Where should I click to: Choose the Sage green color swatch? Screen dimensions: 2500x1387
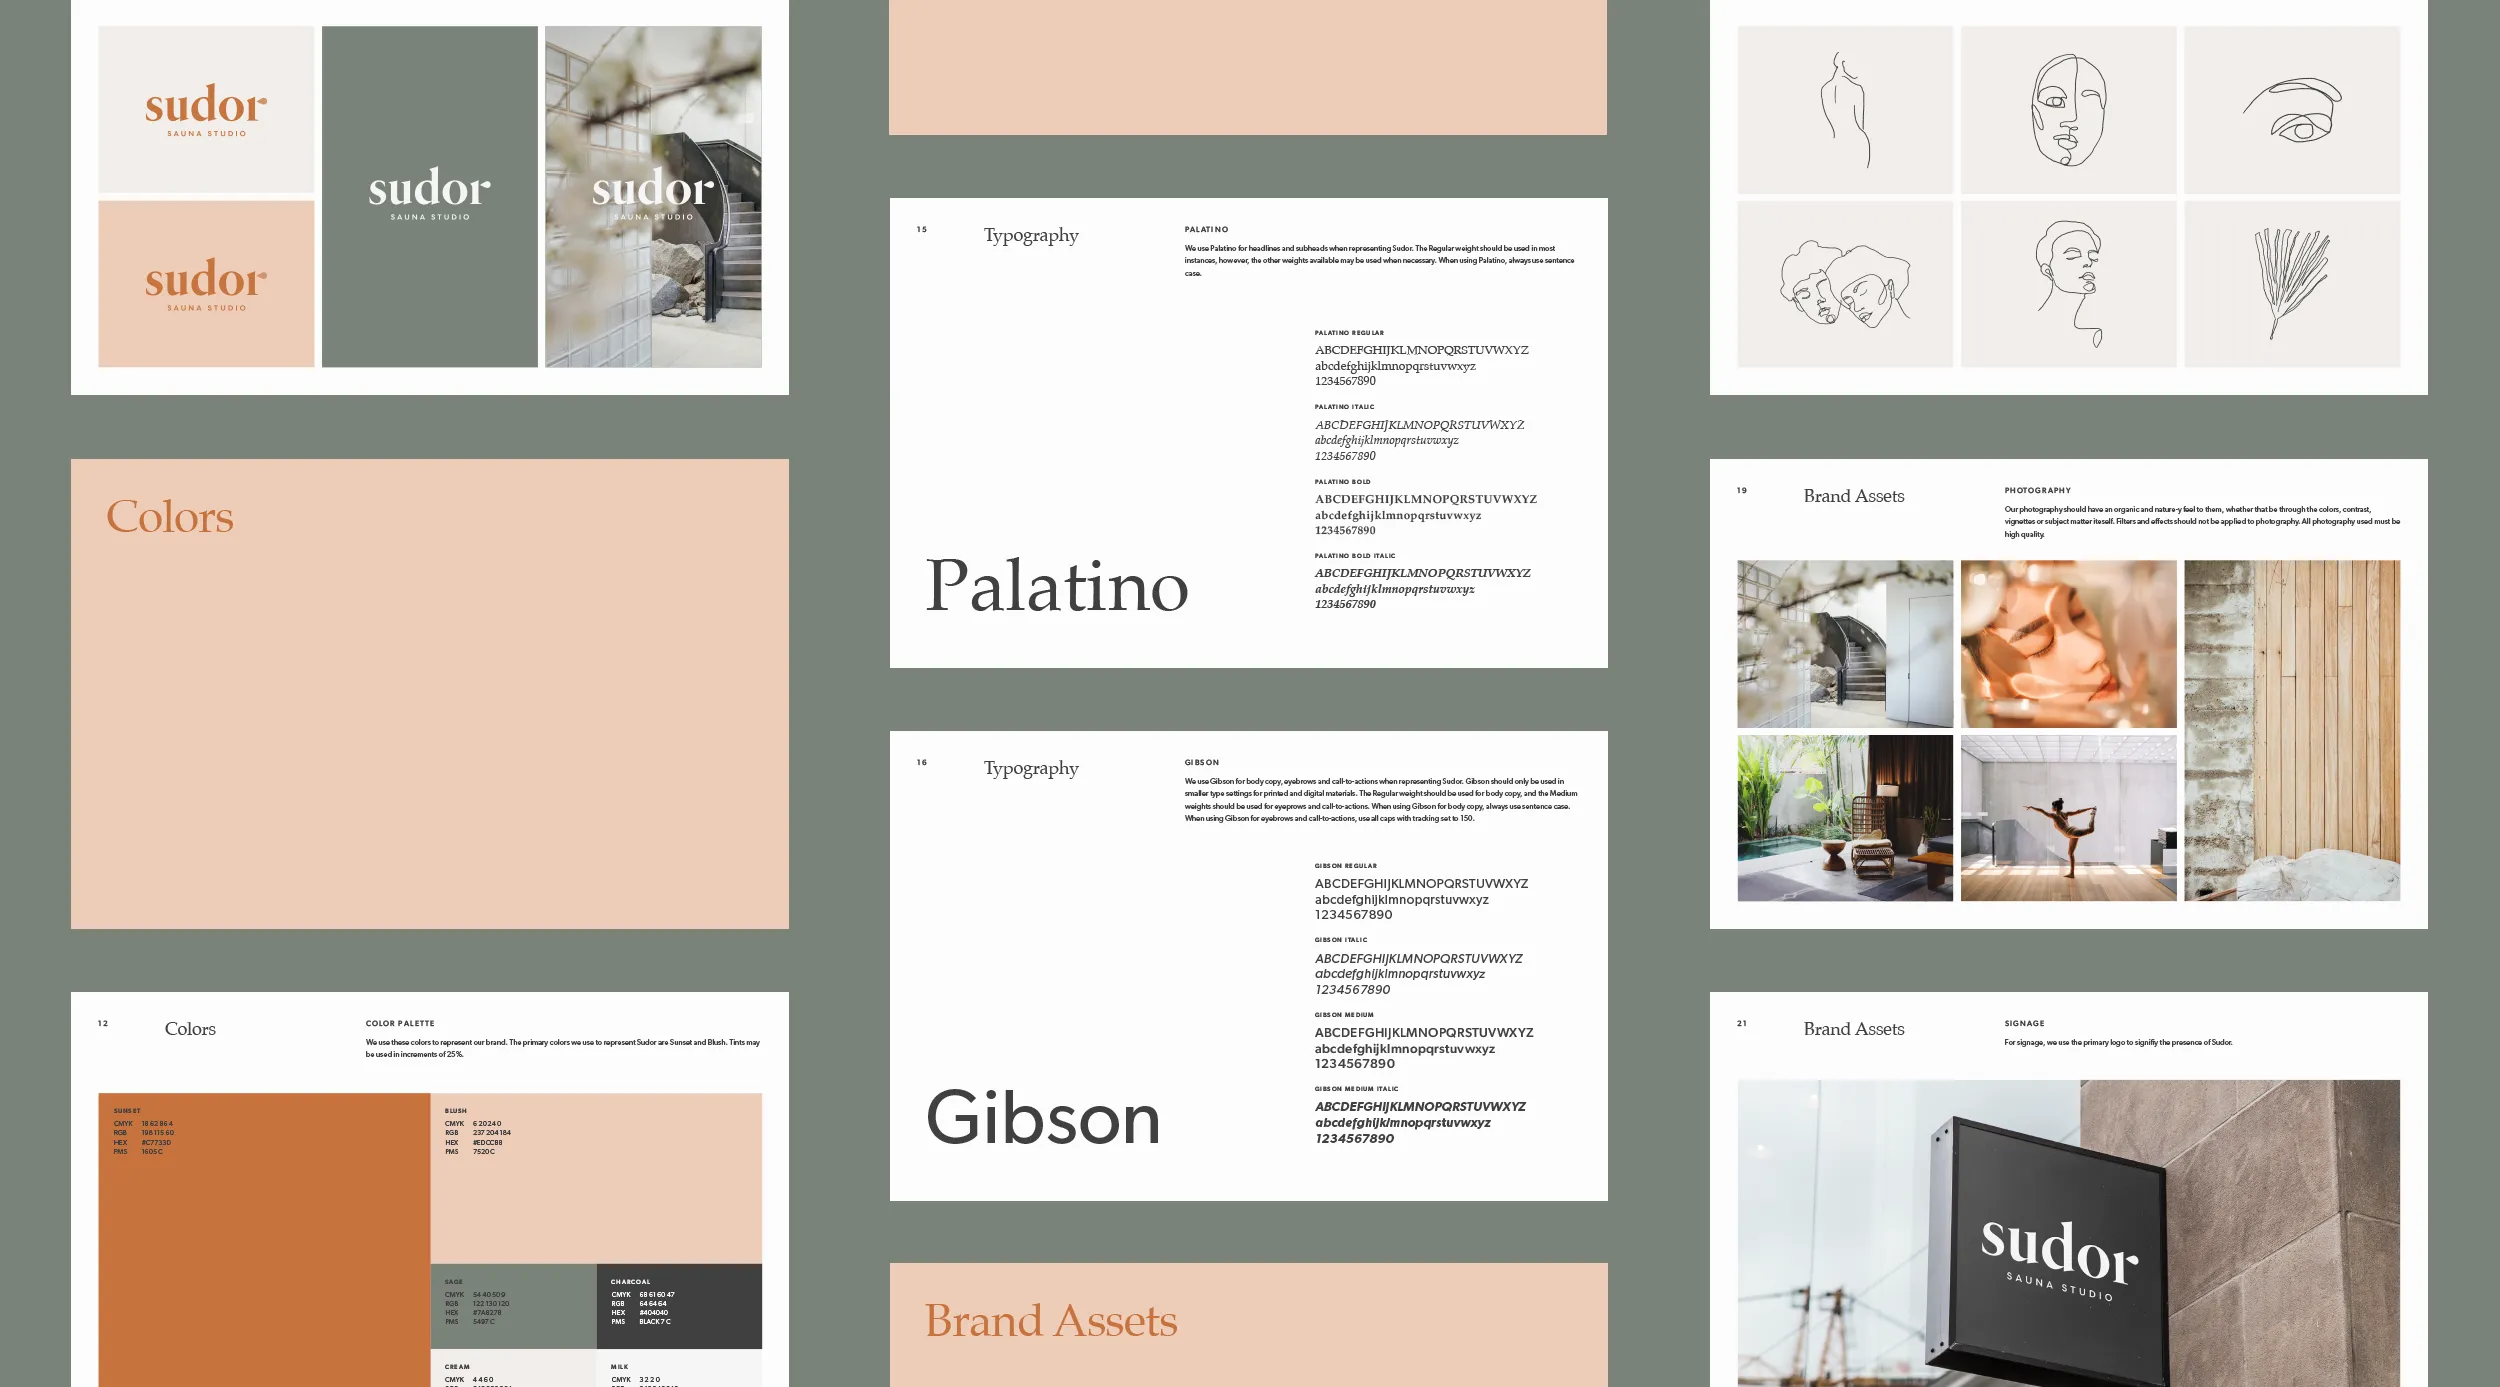click(513, 1306)
